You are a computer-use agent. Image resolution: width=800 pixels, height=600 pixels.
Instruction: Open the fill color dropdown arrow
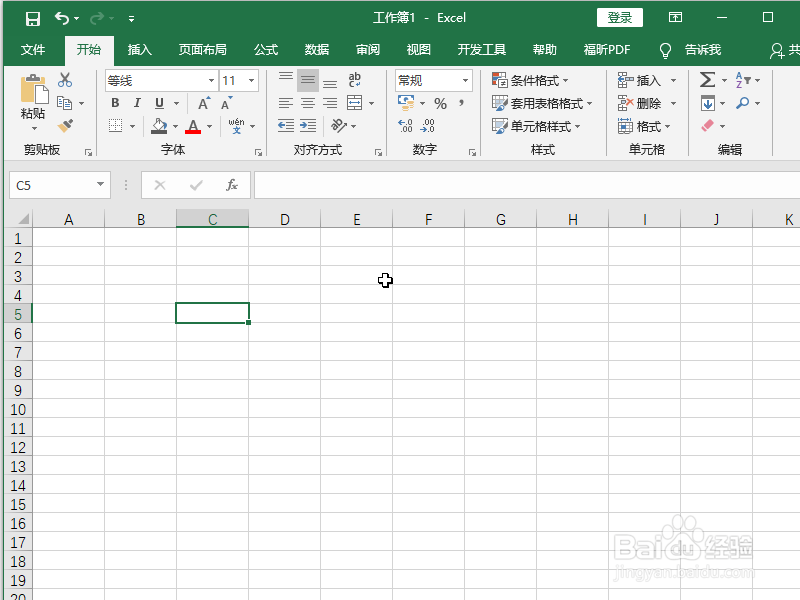pos(176,126)
